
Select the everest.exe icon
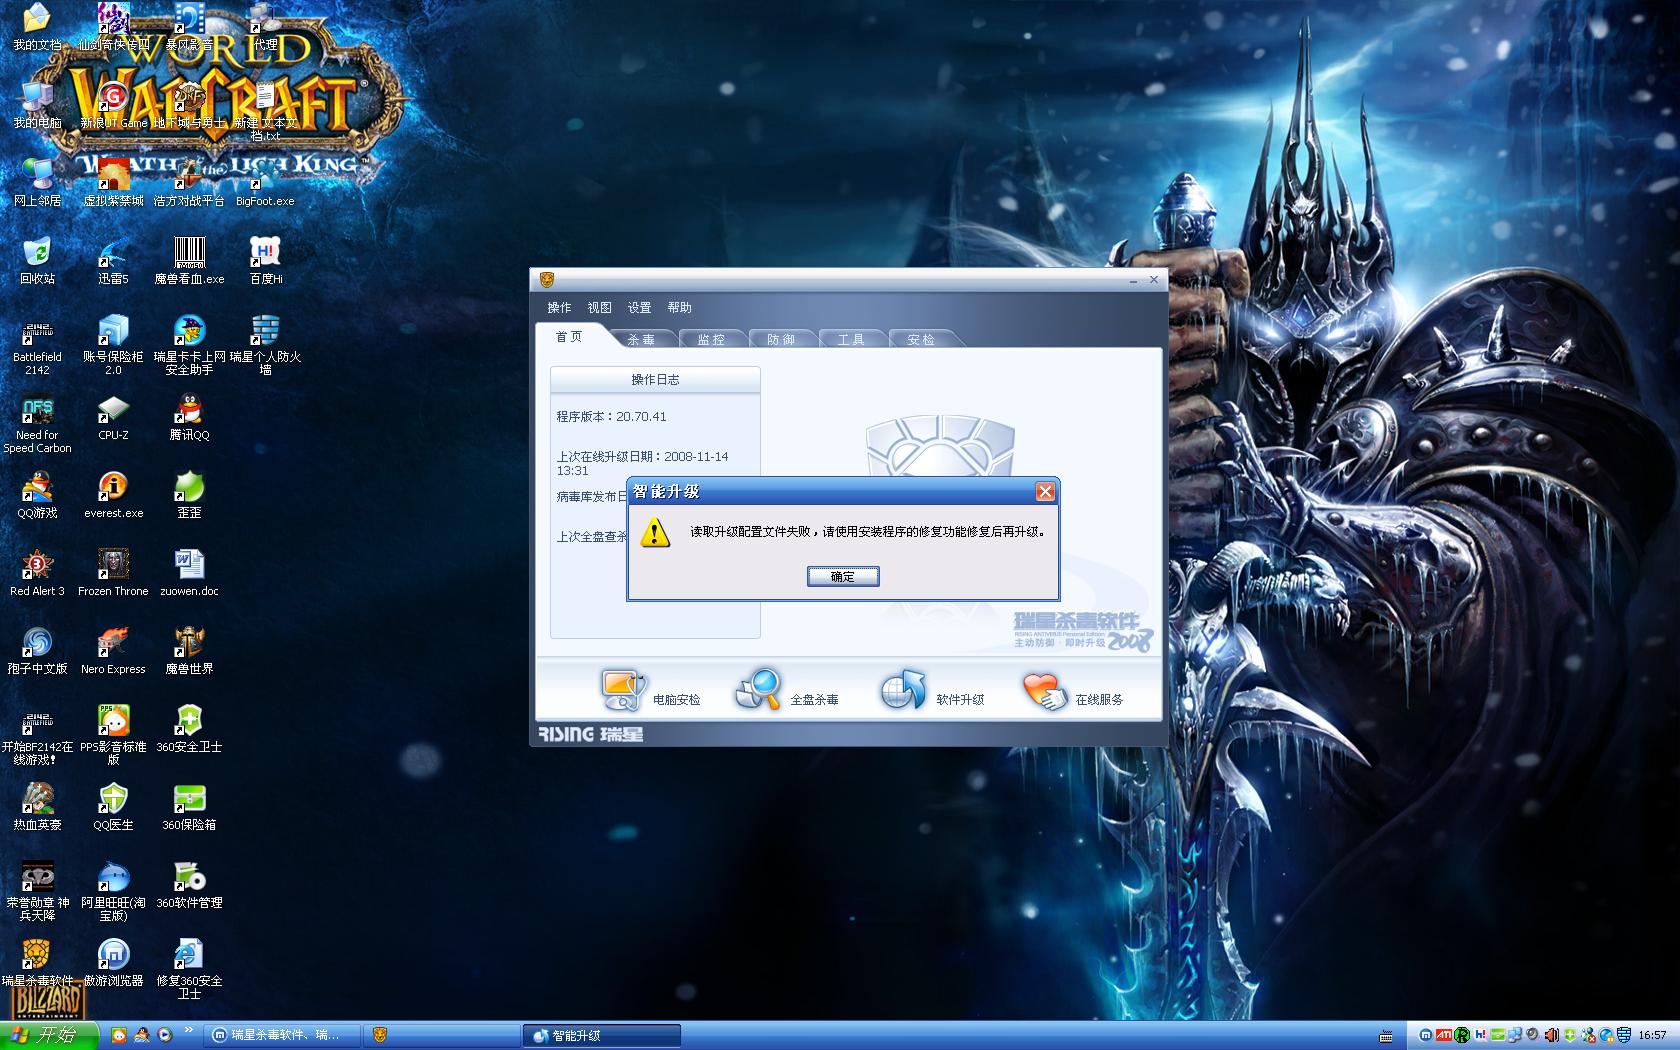coord(113,495)
